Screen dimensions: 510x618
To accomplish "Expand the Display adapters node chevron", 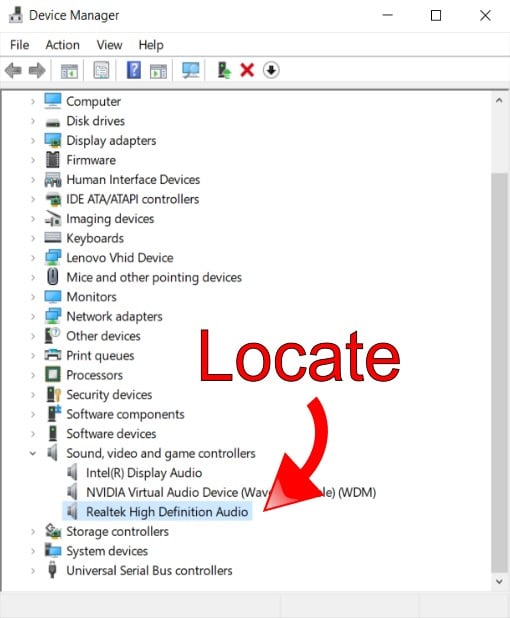I will pos(33,141).
